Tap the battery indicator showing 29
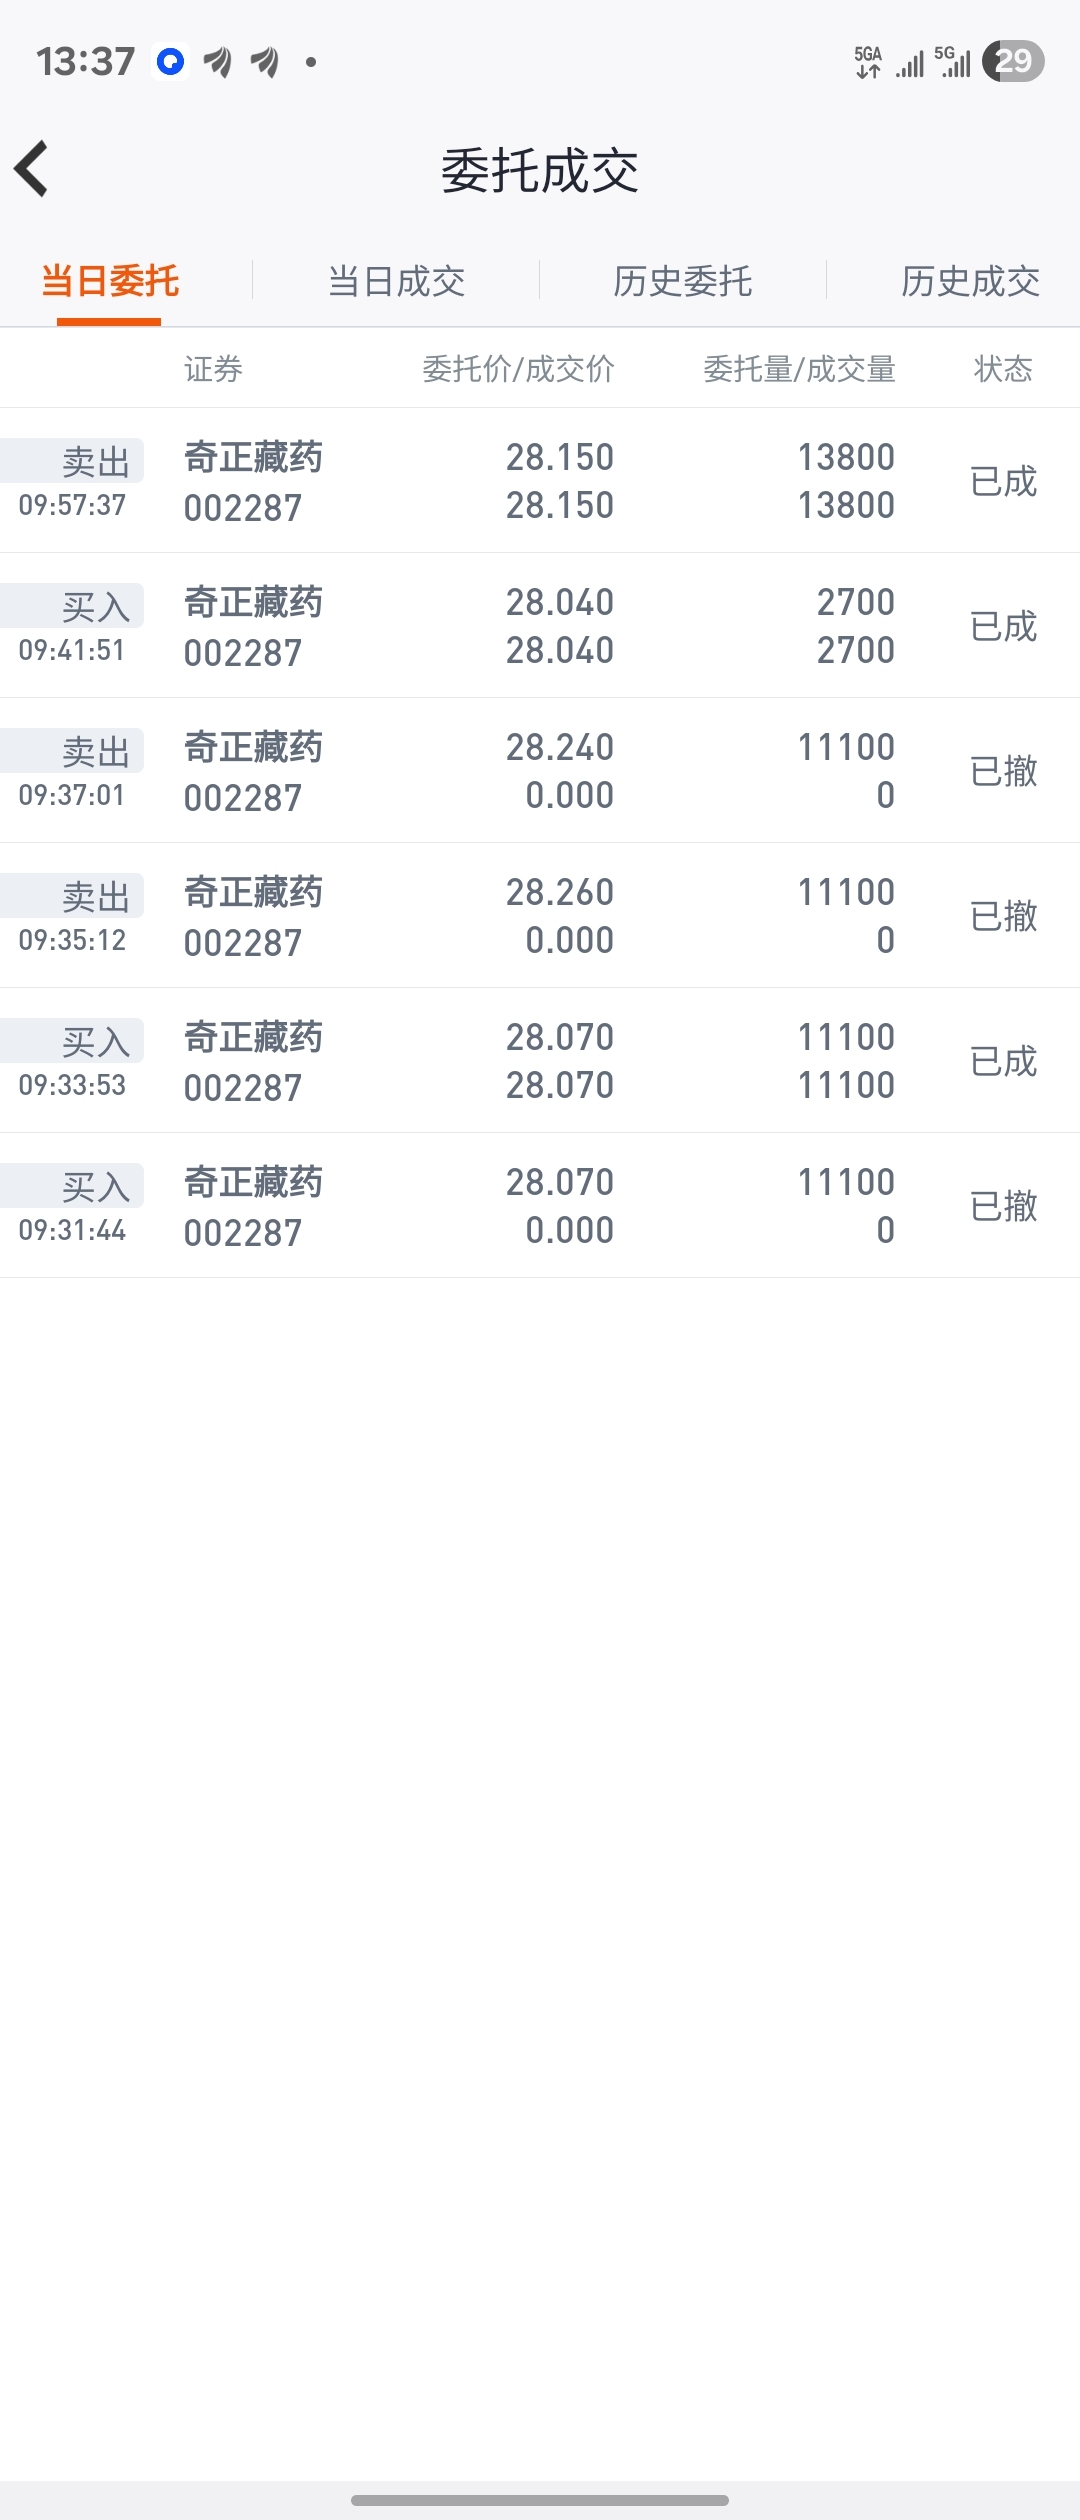This screenshot has height=2520, width=1080. pyautogui.click(x=1013, y=61)
